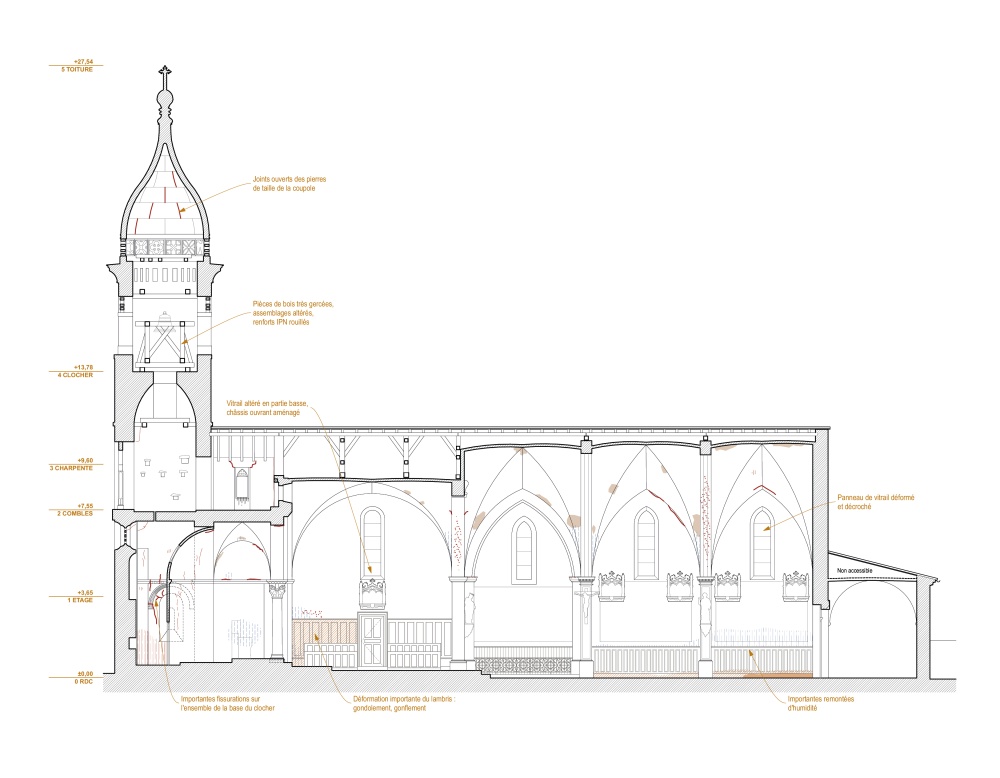Screen dimensions: 1000x778
Task: Select the "Importantes remontées d'humidité" annotation
Action: (821, 703)
